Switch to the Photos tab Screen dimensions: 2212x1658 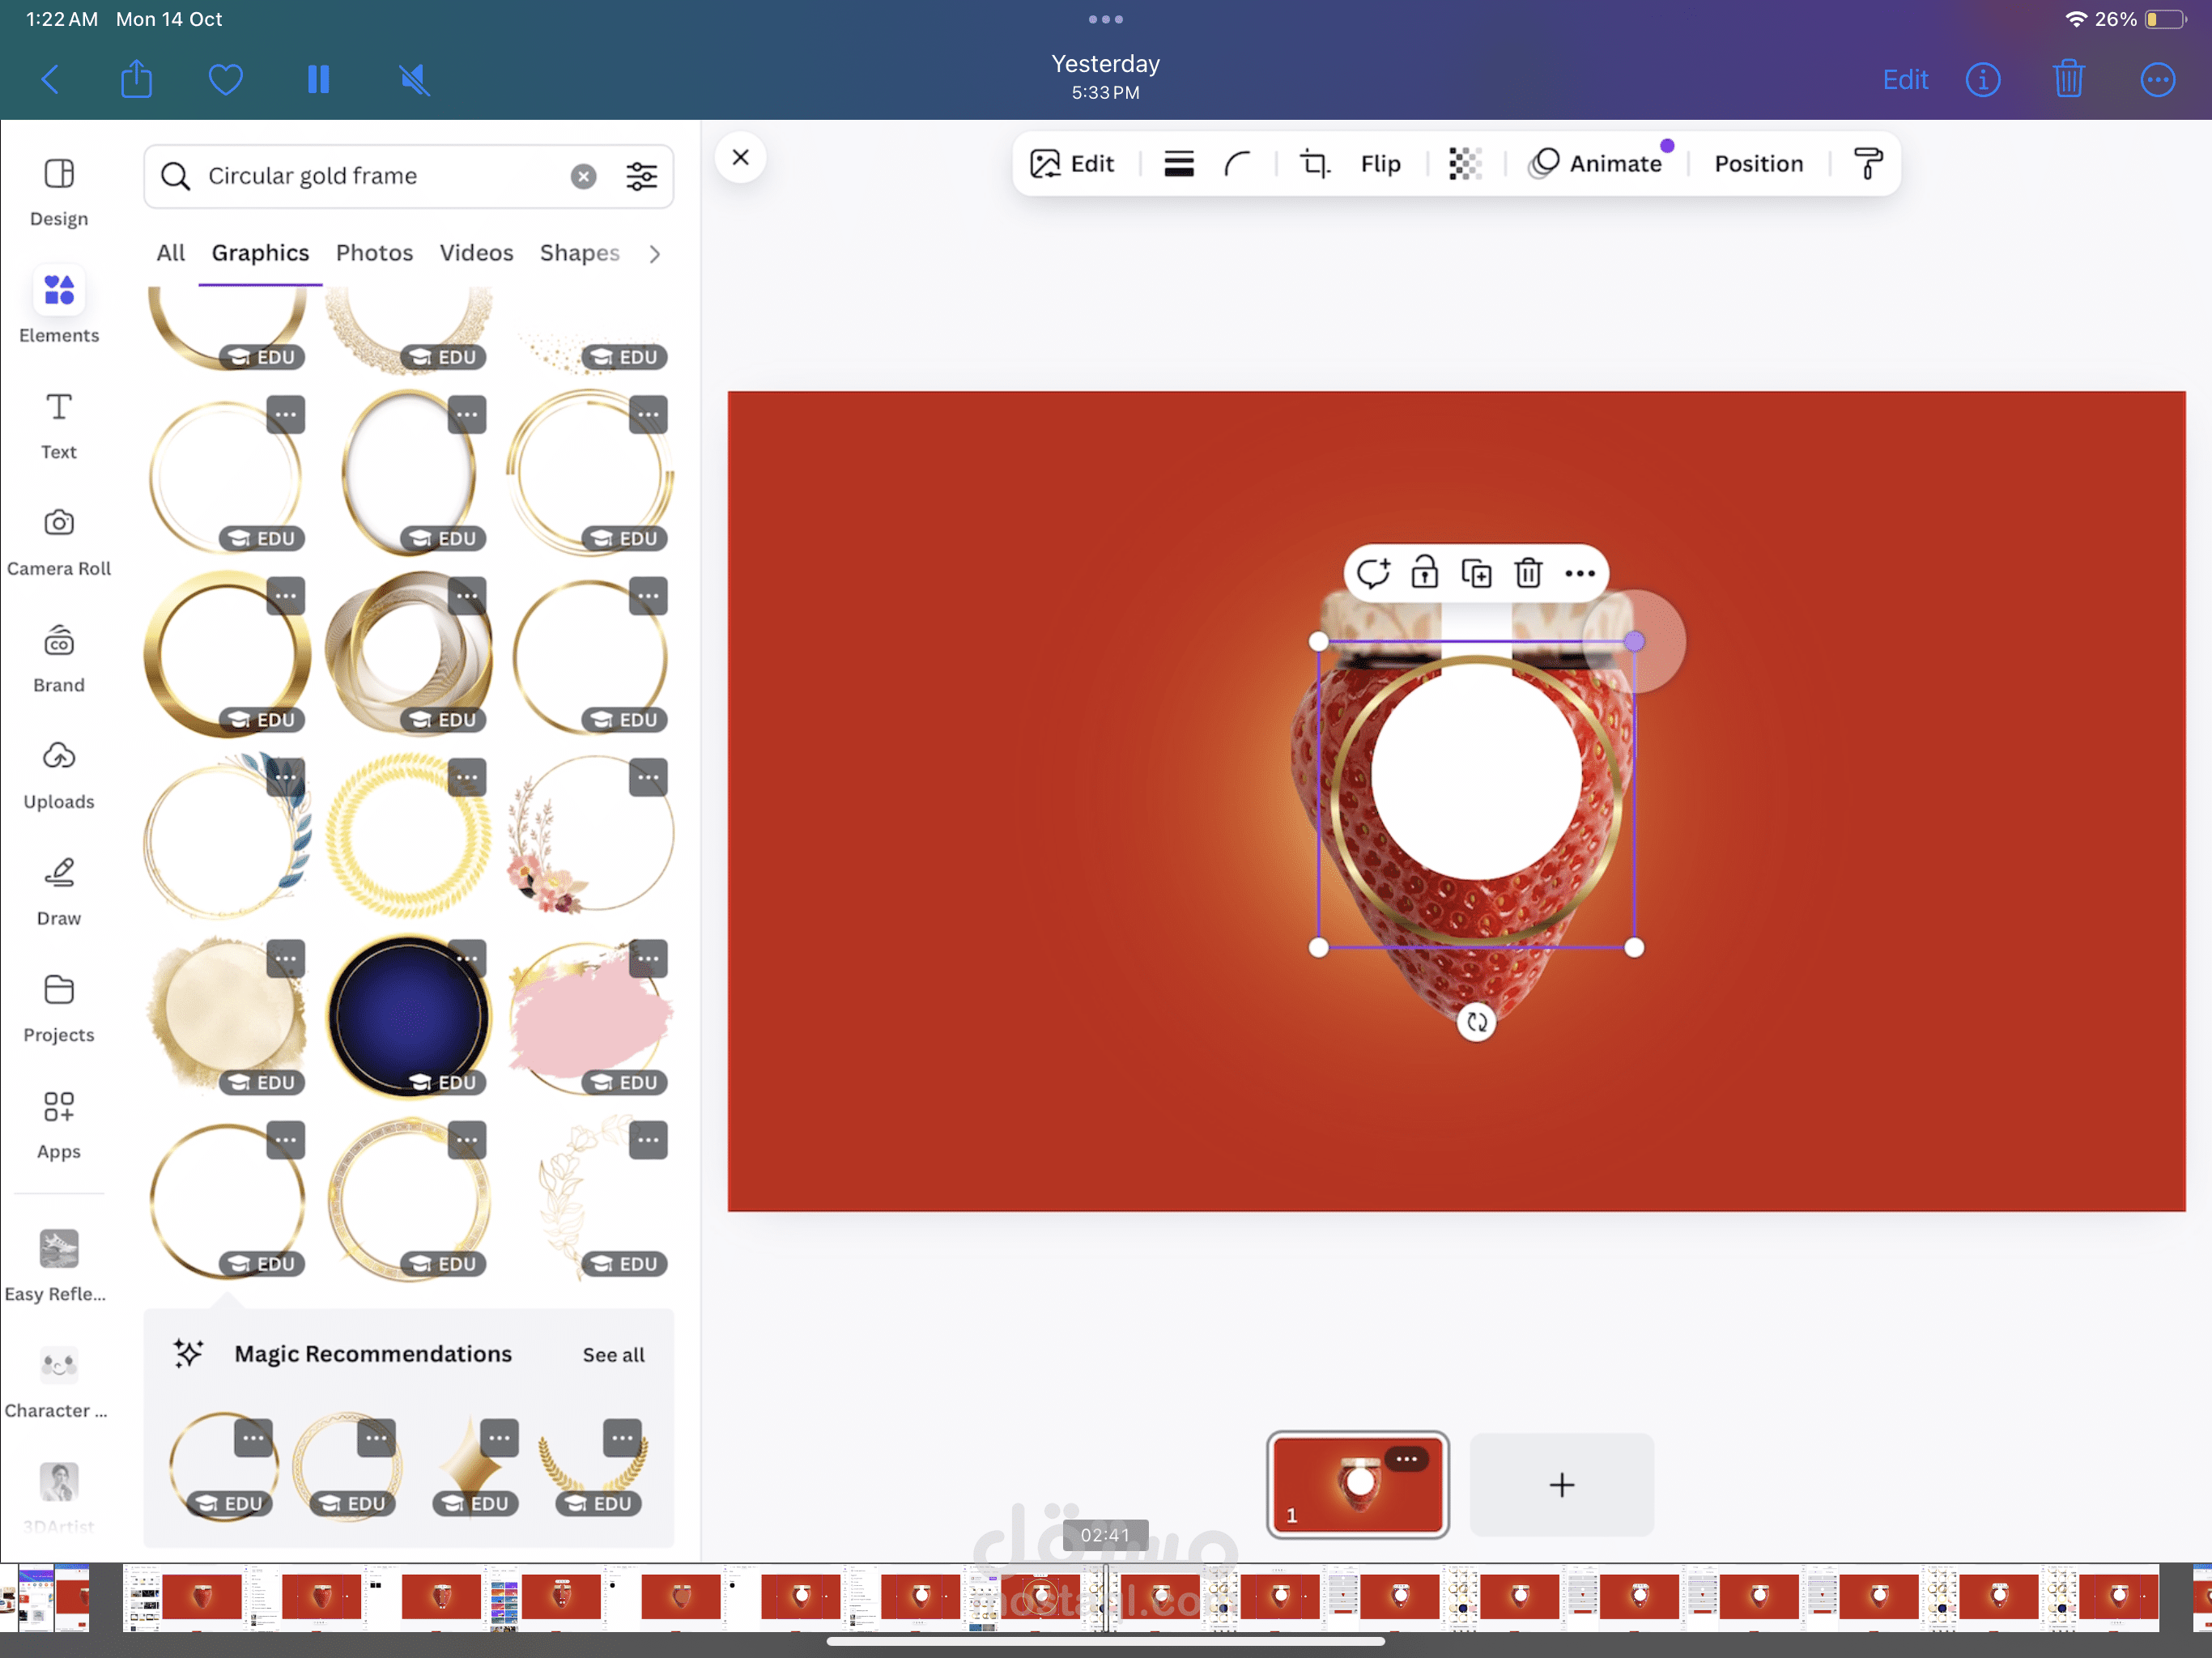pos(374,253)
